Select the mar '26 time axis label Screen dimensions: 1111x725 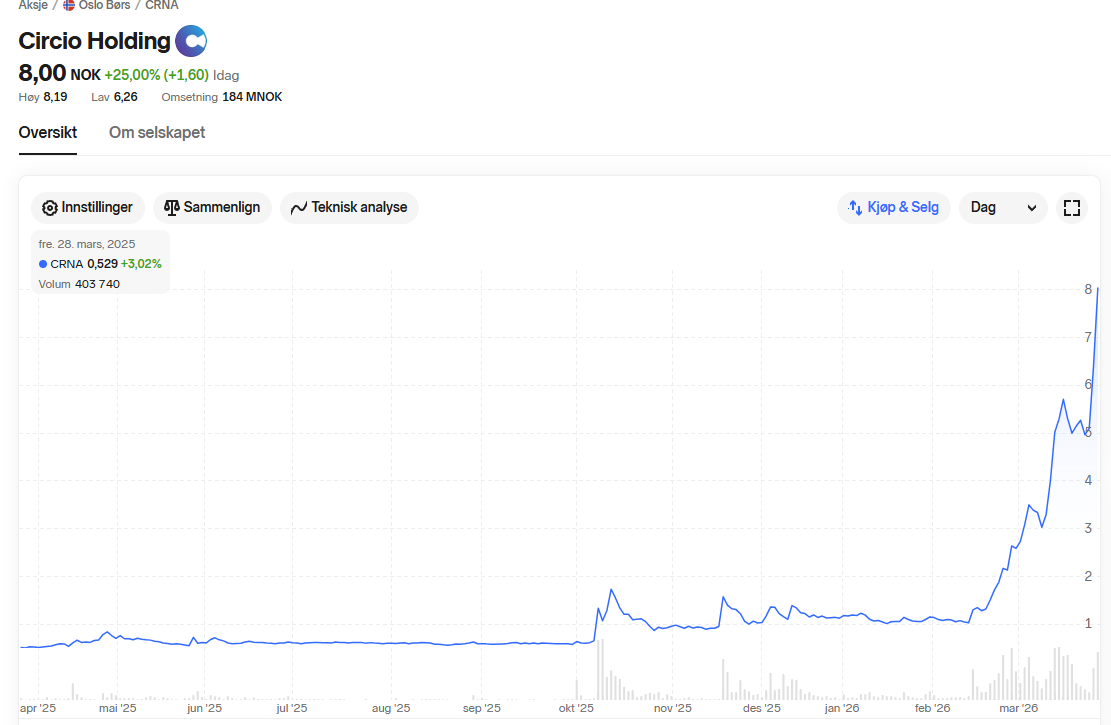pyautogui.click(x=1019, y=709)
